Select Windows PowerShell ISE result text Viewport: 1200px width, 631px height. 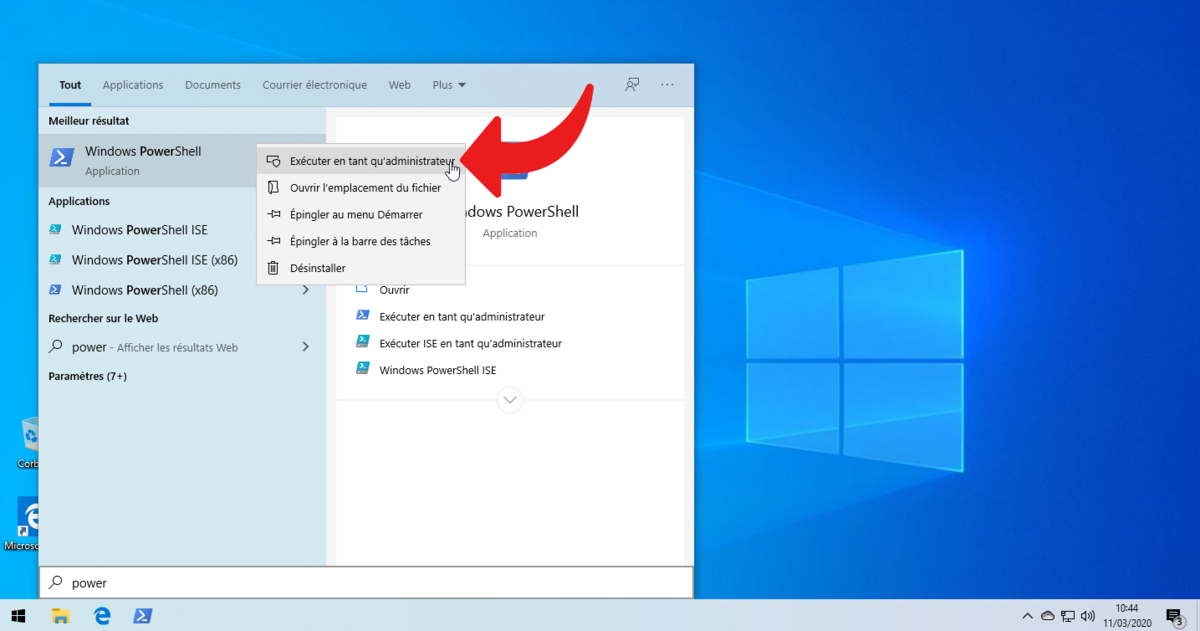pyautogui.click(x=140, y=230)
